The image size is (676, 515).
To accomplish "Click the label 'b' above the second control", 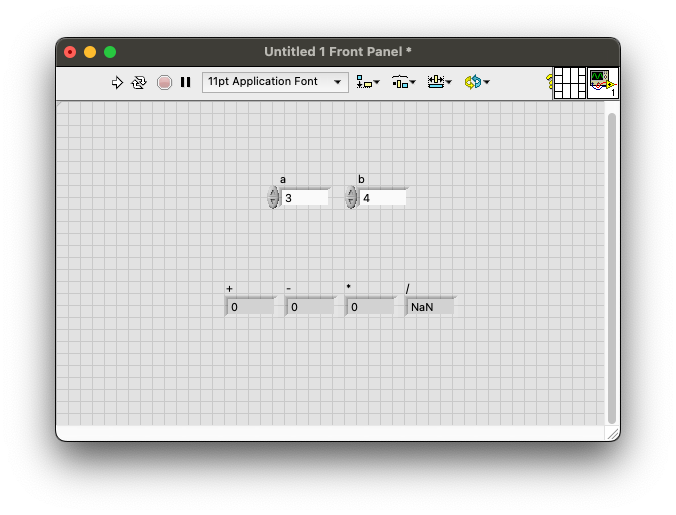I will tap(361, 179).
